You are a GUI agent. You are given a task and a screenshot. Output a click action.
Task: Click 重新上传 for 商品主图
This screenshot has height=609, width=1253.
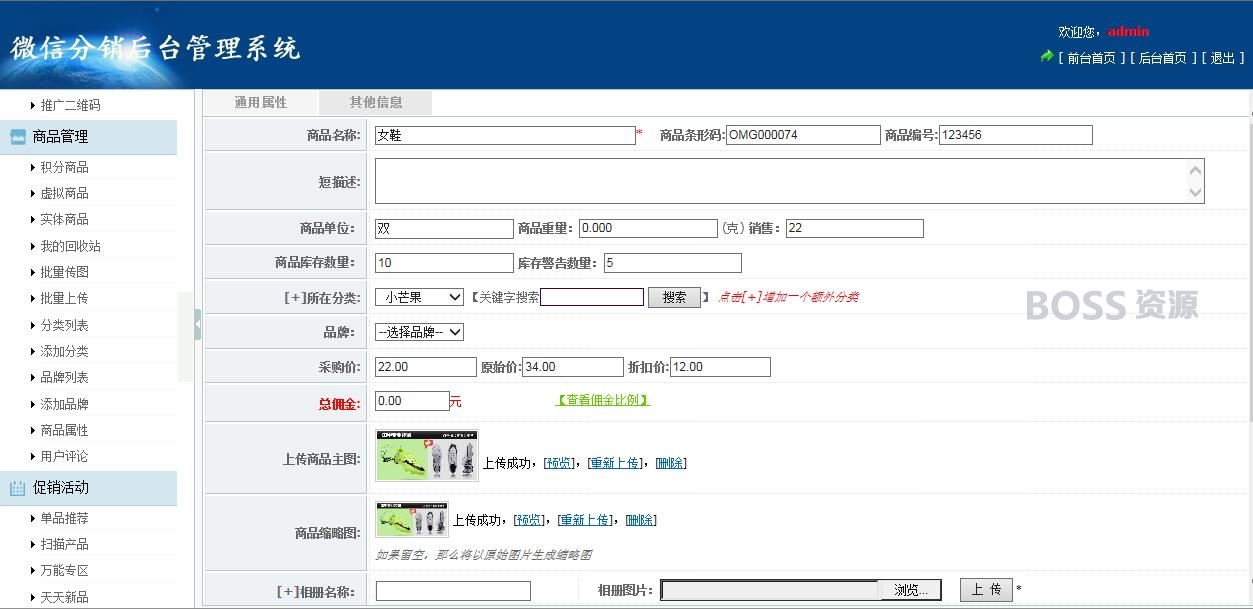pyautogui.click(x=614, y=463)
